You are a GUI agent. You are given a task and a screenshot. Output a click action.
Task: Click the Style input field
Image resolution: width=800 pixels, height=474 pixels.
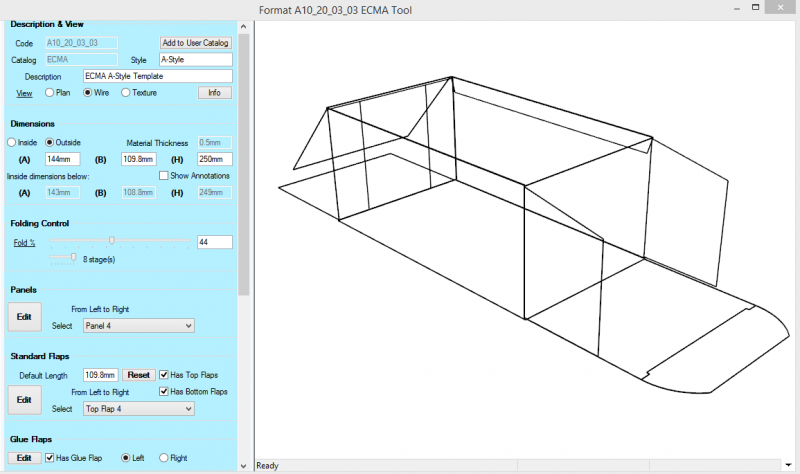[196, 60]
